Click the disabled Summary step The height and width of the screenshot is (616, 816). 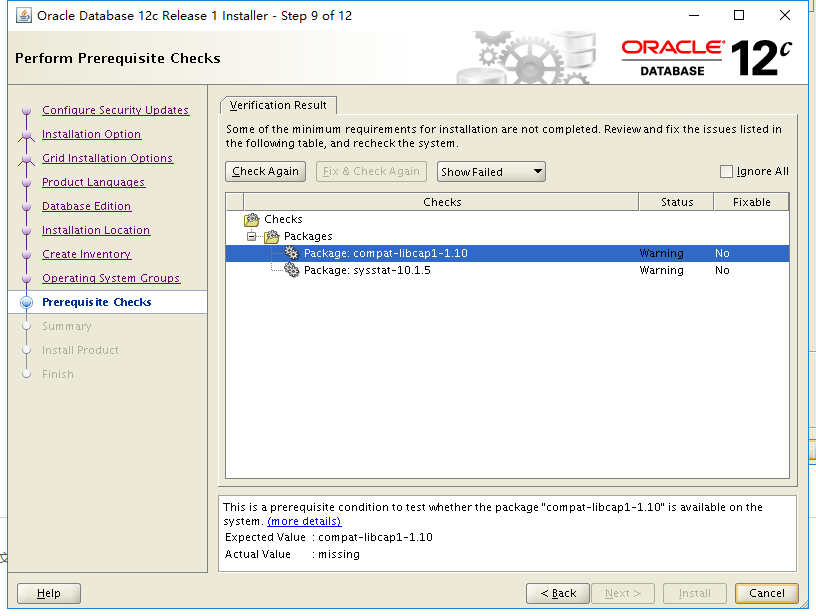(x=67, y=326)
